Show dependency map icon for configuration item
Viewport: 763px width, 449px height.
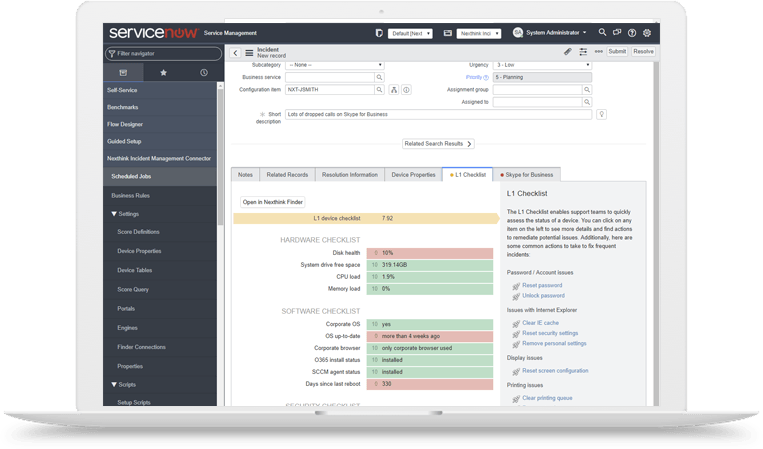394,90
